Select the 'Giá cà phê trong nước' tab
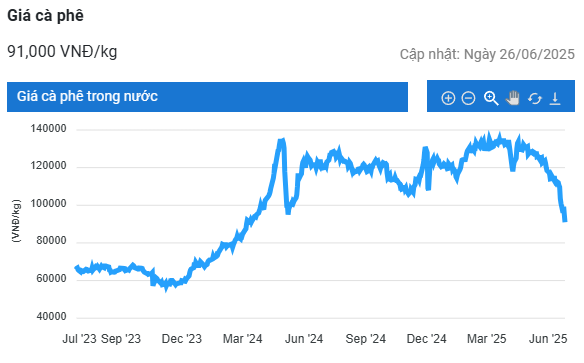 (207, 96)
